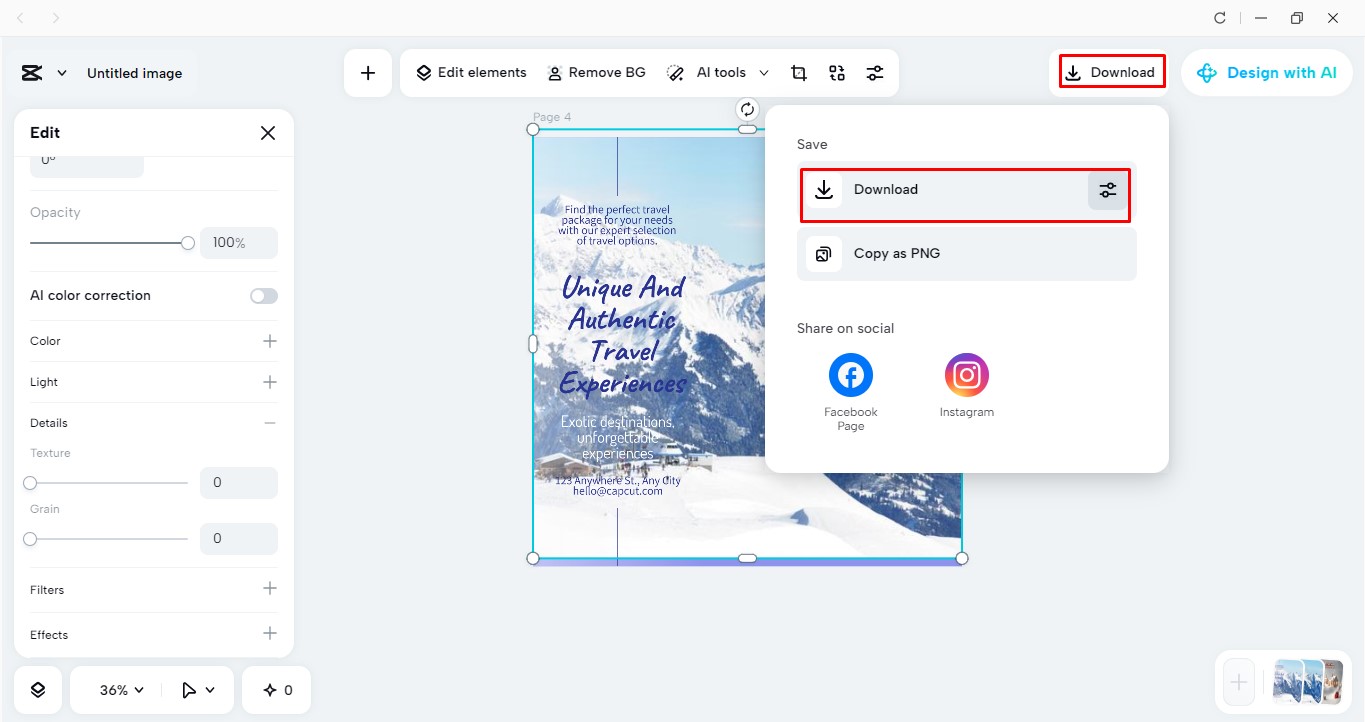Open the cursor tool dropdown at the bottom
This screenshot has width=1365, height=722.
click(197, 689)
